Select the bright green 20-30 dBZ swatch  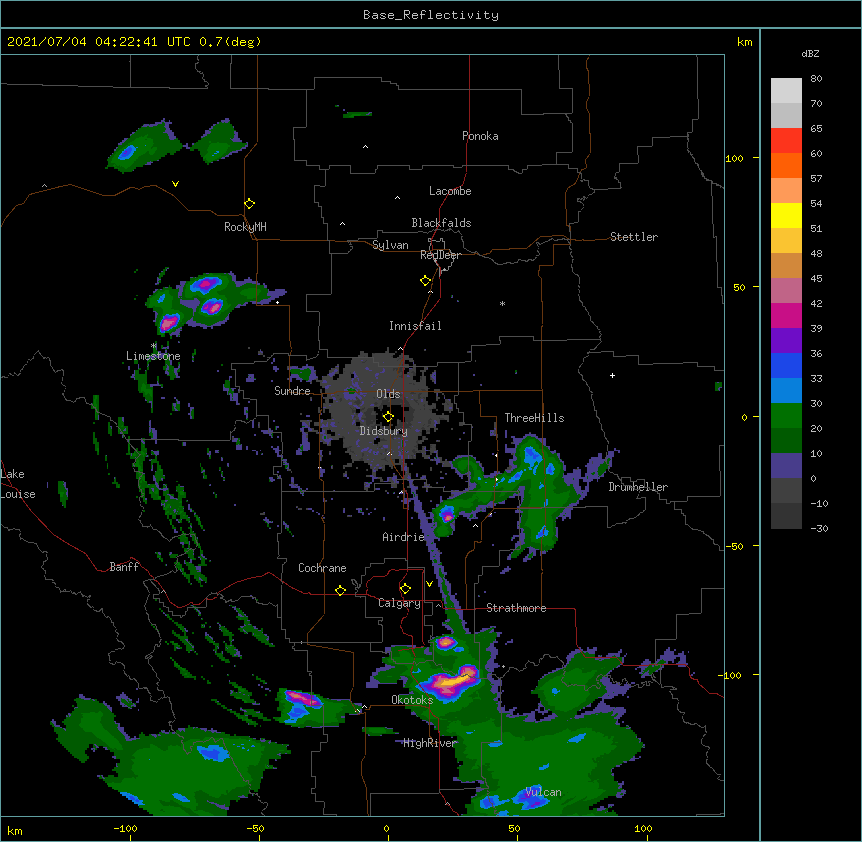point(786,416)
